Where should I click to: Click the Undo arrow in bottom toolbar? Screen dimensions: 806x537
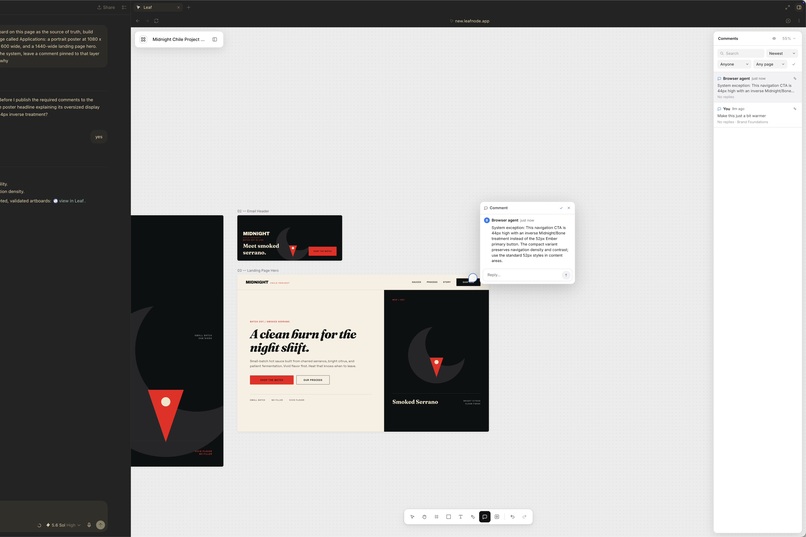[x=512, y=517]
